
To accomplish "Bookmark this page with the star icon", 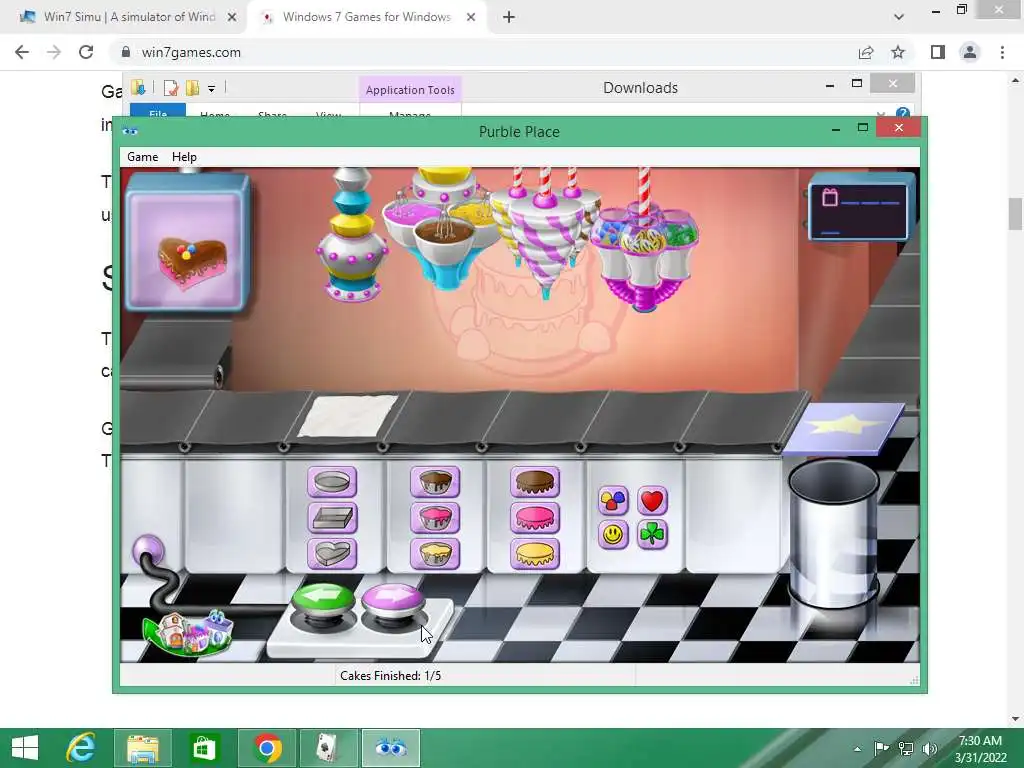I will pyautogui.click(x=898, y=52).
